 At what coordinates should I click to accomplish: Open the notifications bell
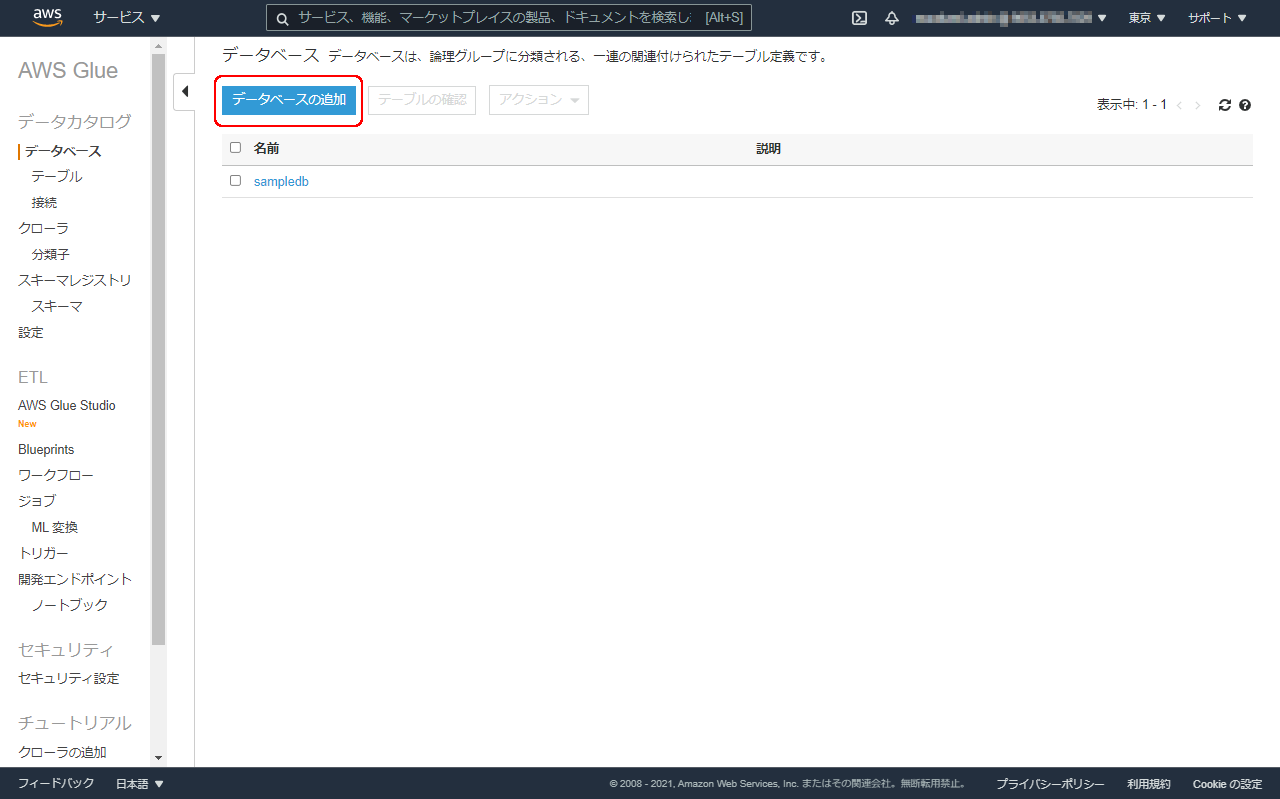tap(892, 18)
